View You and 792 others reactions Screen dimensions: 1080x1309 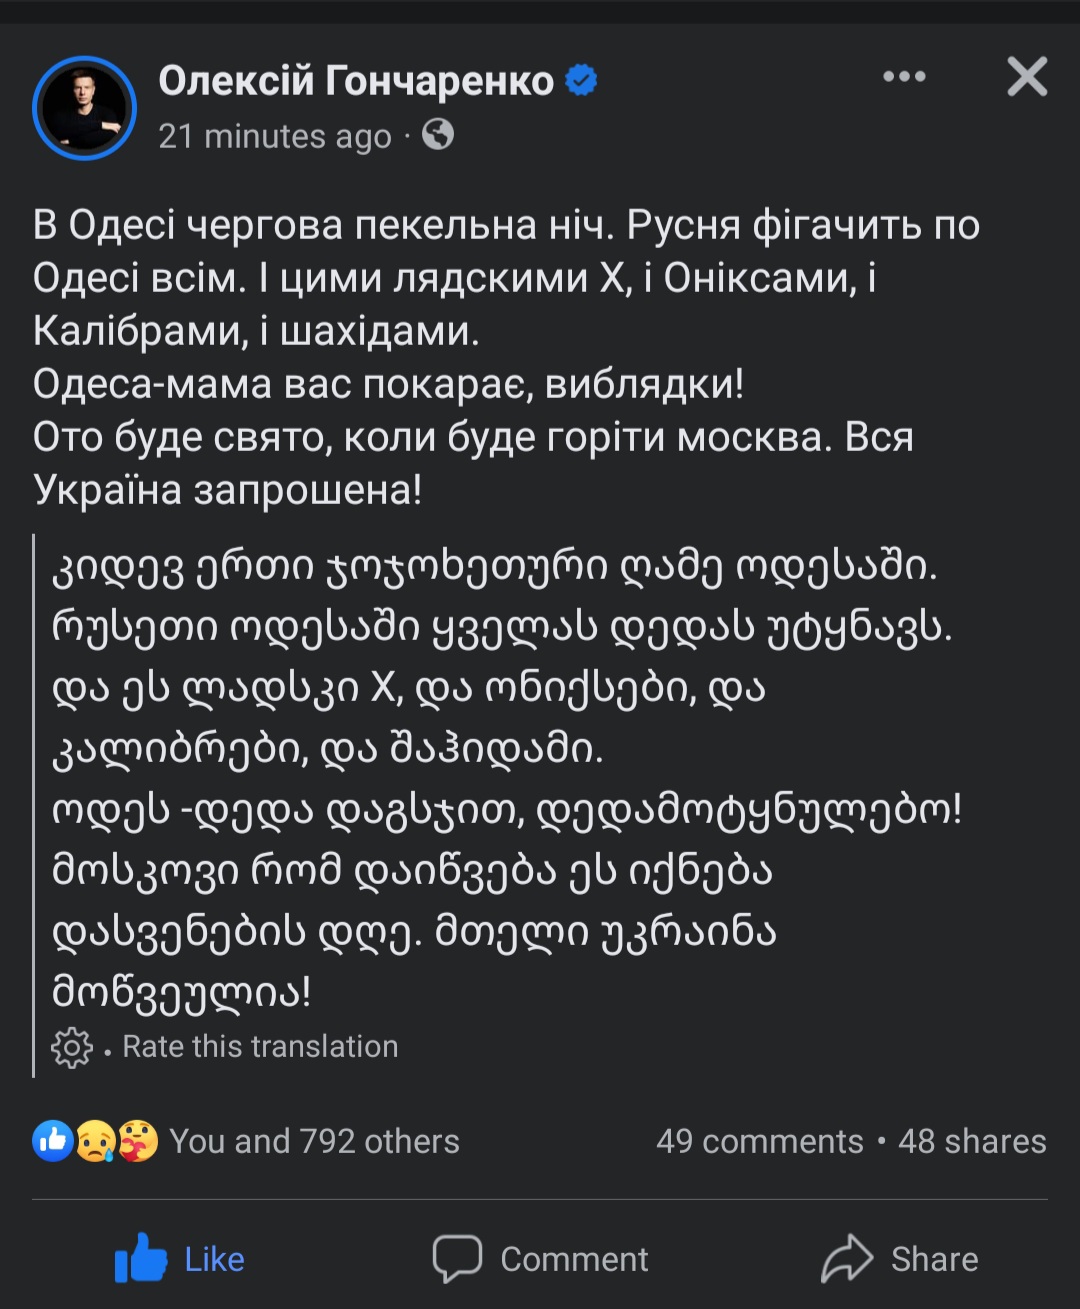tap(314, 1141)
